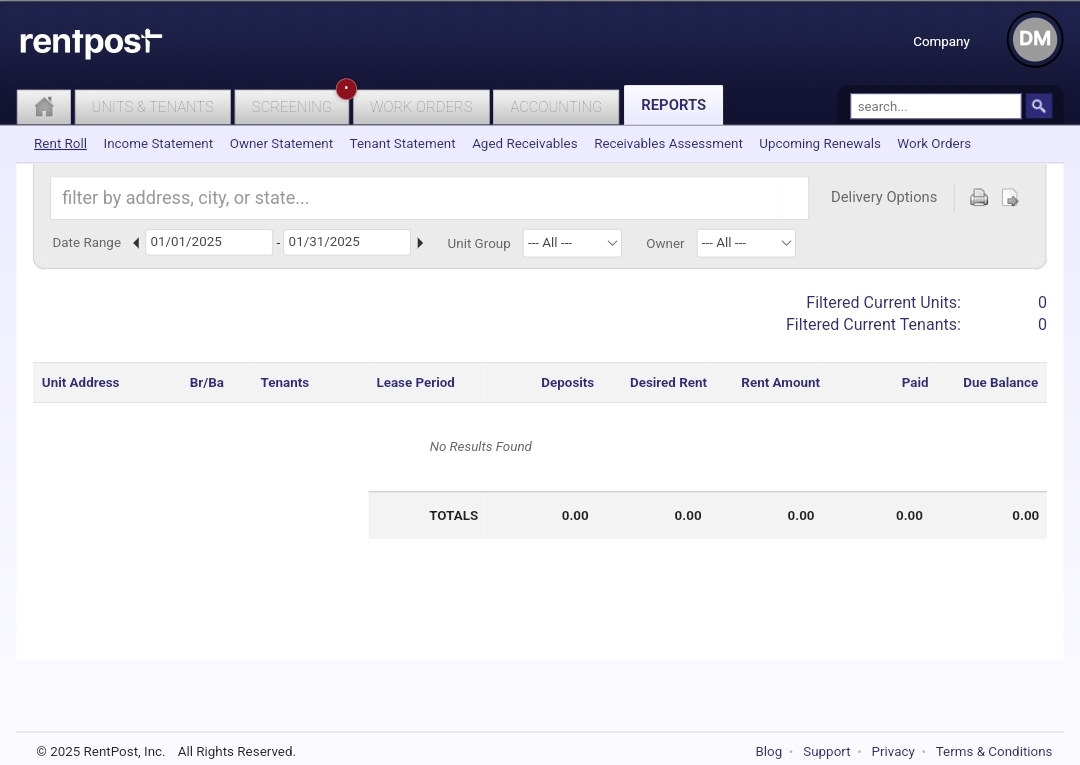Switch to Work Orders tab
Image resolution: width=1080 pixels, height=765 pixels.
422,107
